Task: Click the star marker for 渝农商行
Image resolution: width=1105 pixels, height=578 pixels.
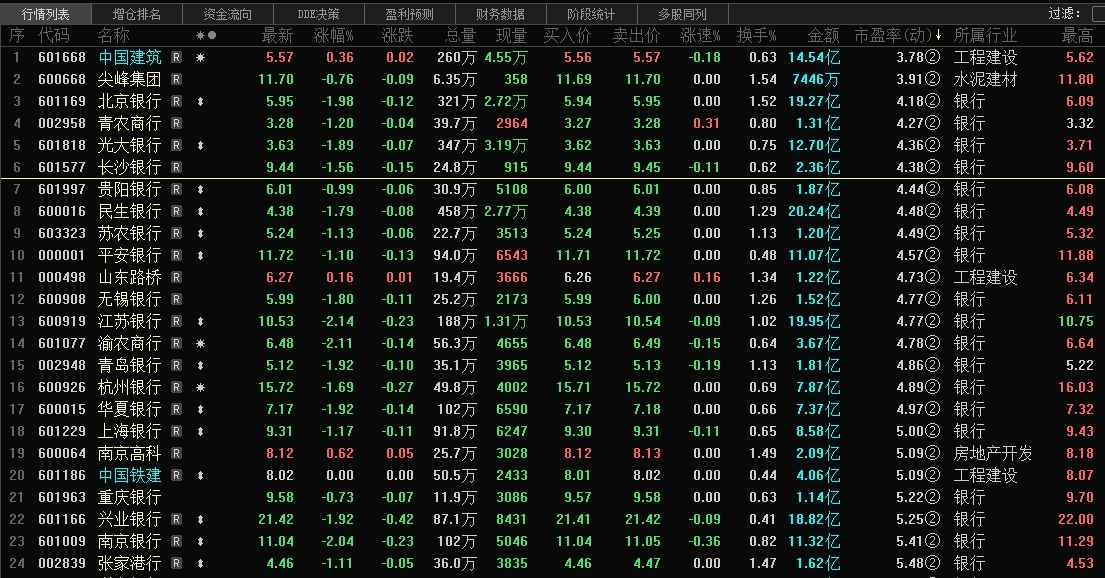Action: tap(200, 343)
